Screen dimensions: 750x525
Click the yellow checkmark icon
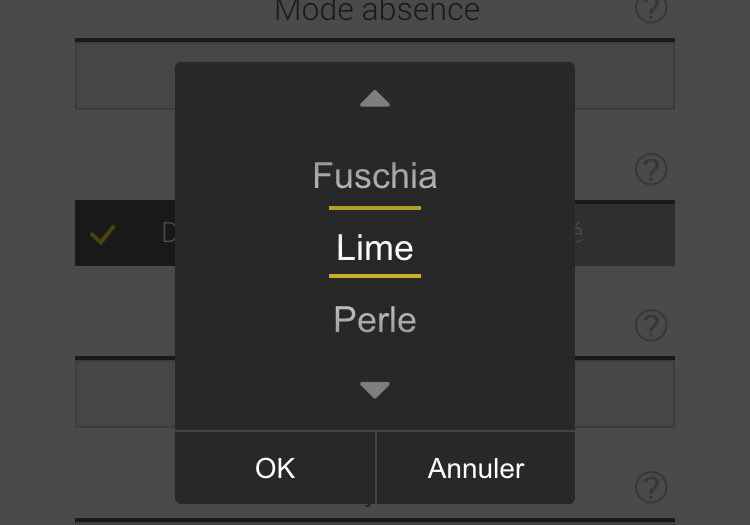coord(102,235)
